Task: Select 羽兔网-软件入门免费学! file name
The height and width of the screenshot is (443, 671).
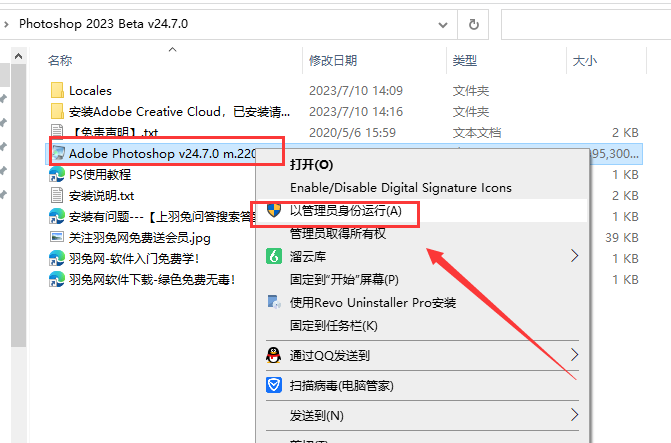Action: coord(134,259)
